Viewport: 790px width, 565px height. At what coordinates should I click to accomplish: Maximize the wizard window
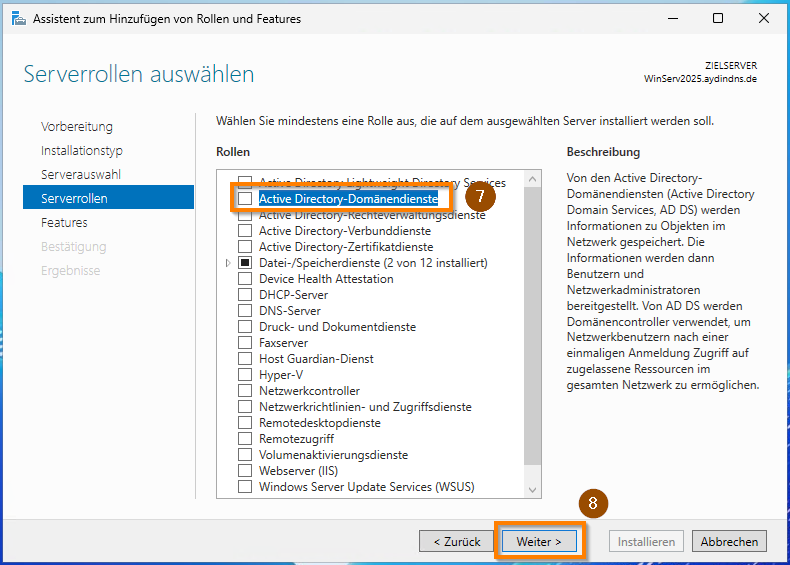[718, 19]
